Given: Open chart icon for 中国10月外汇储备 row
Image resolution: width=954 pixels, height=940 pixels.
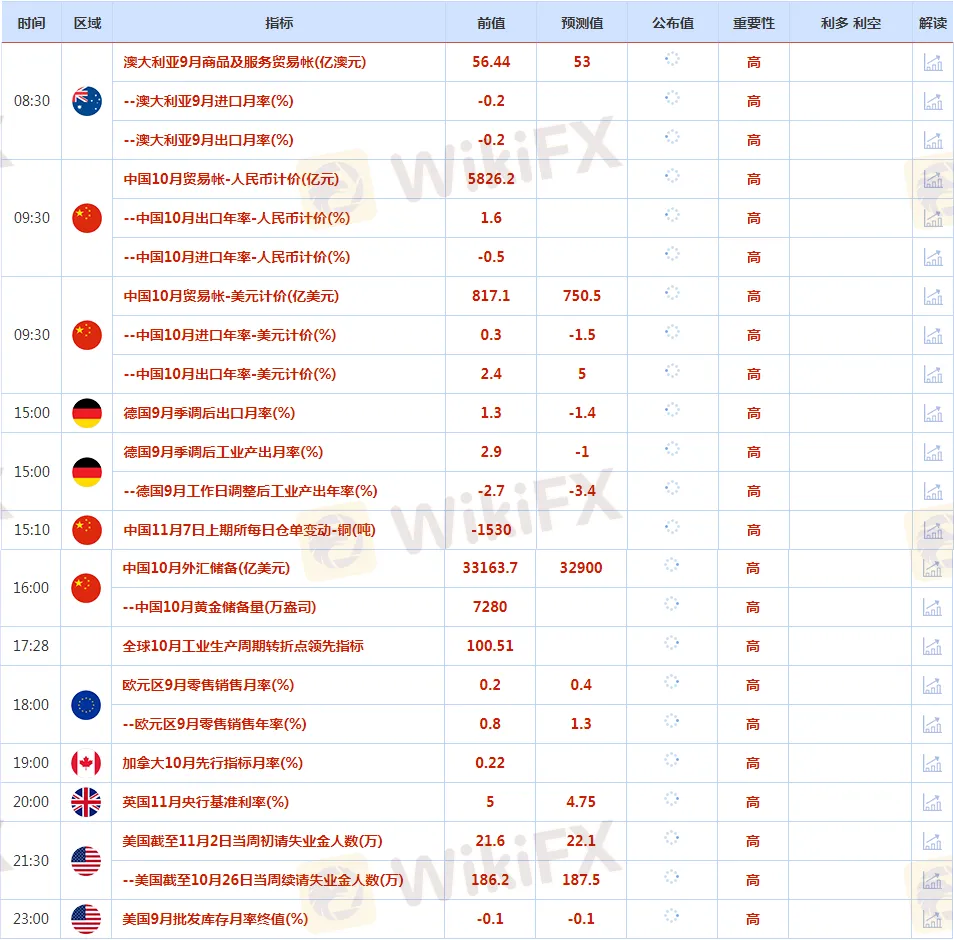Looking at the screenshot, I should click(932, 568).
